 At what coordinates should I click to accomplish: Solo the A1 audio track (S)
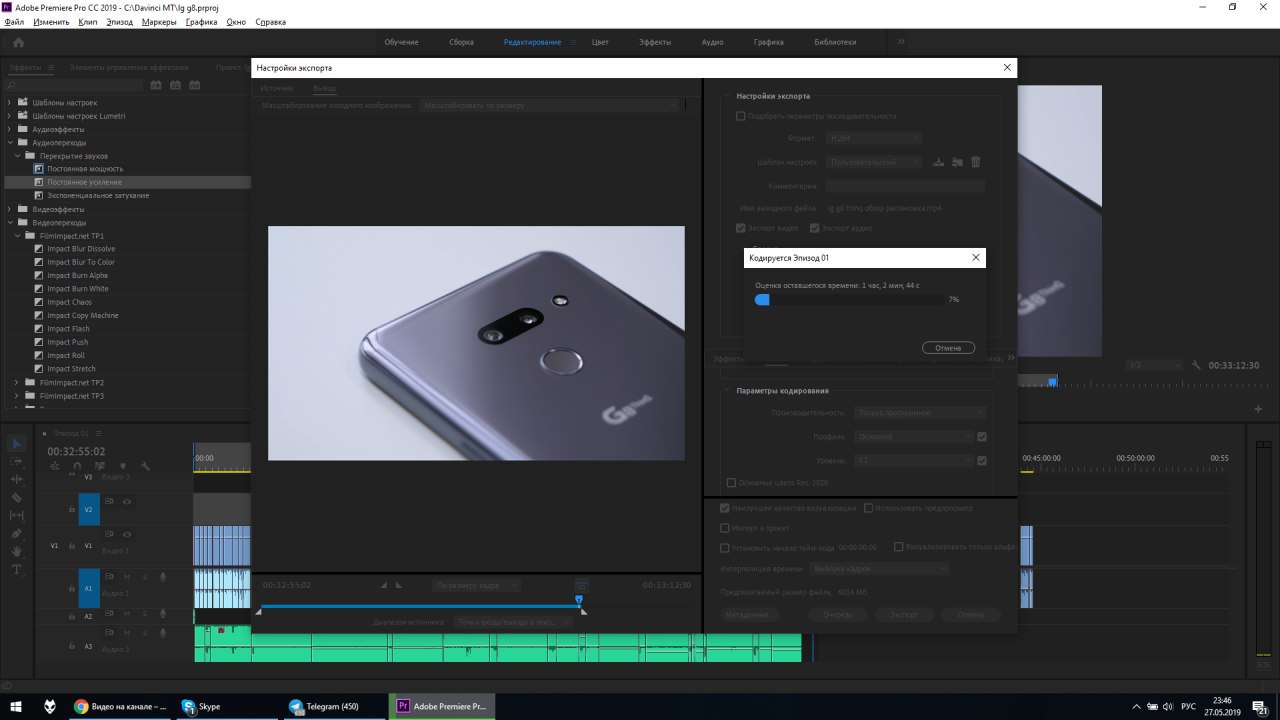click(x=144, y=576)
